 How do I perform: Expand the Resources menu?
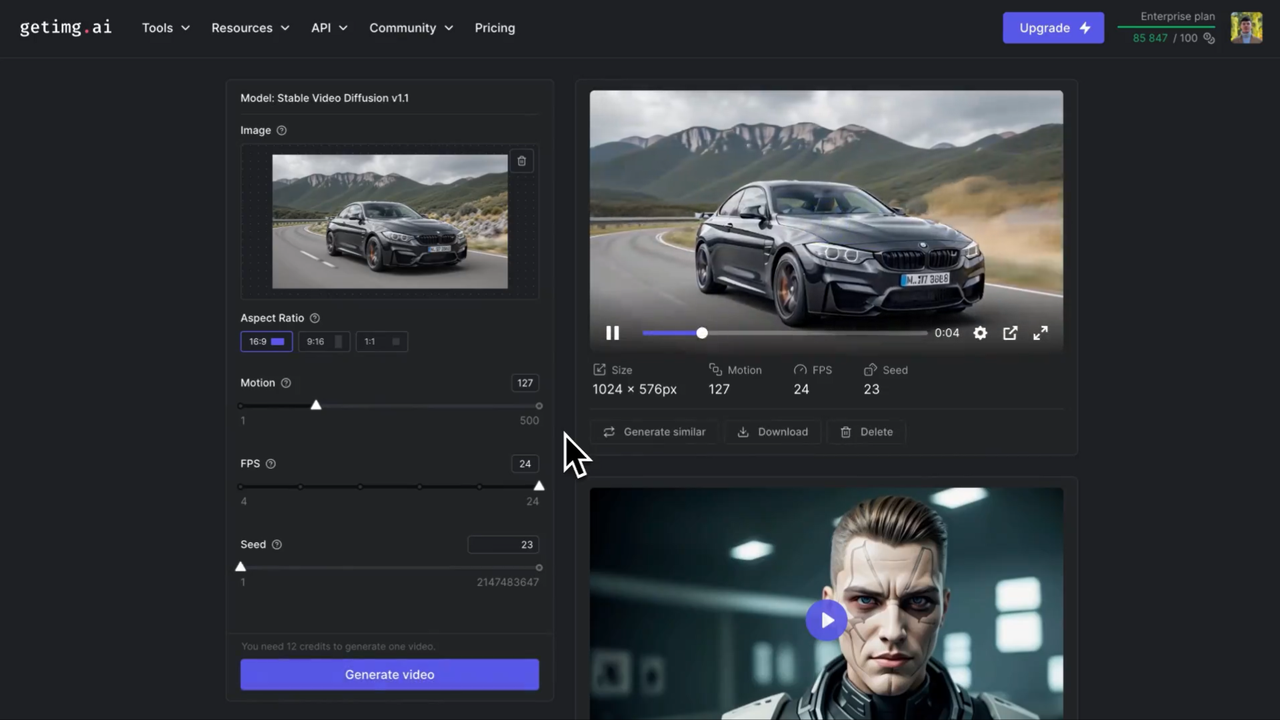point(249,27)
